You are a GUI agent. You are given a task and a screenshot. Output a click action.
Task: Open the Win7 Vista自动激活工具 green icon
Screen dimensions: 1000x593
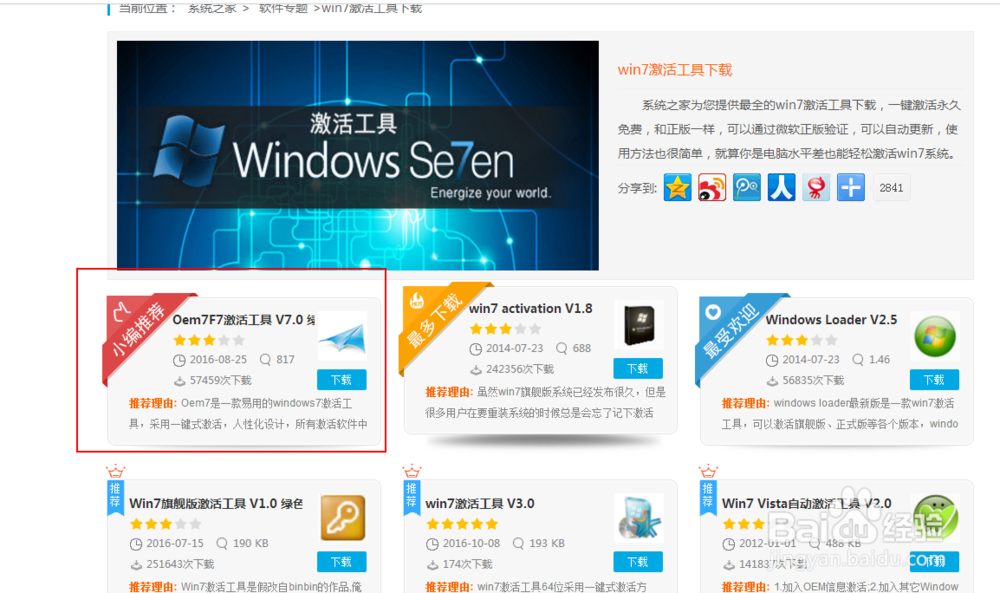coord(936,518)
